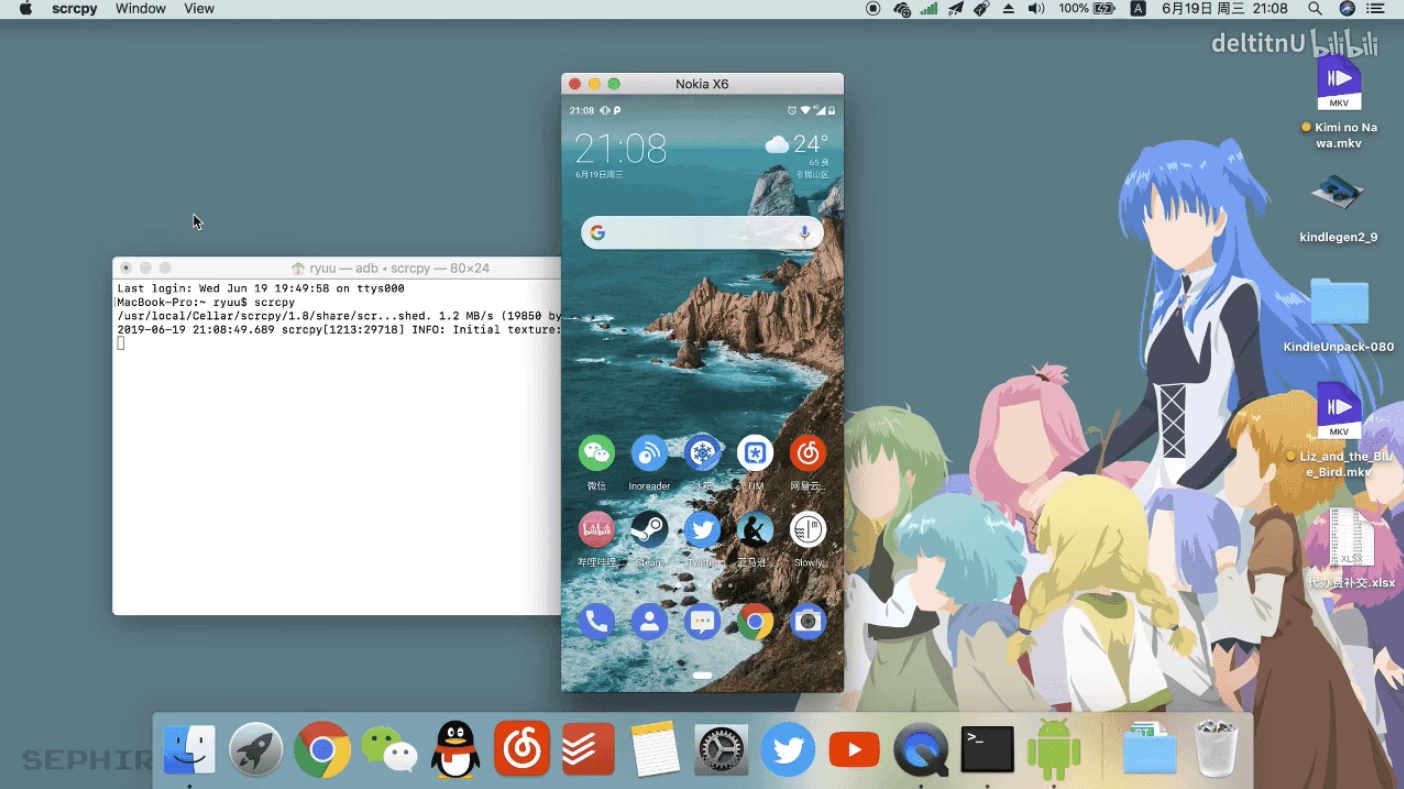Open Spotlight search in the menu bar

(1315, 8)
